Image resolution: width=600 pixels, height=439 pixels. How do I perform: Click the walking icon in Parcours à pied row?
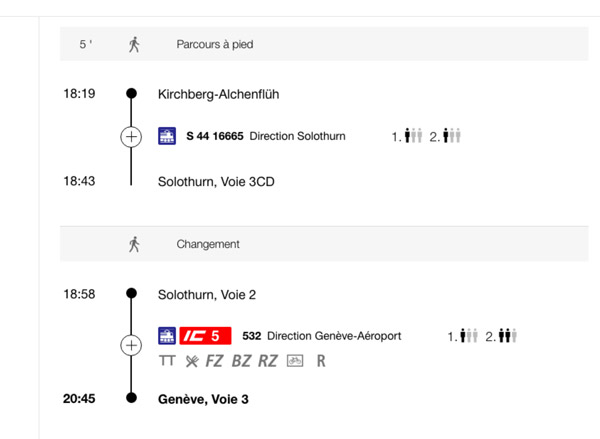point(134,44)
